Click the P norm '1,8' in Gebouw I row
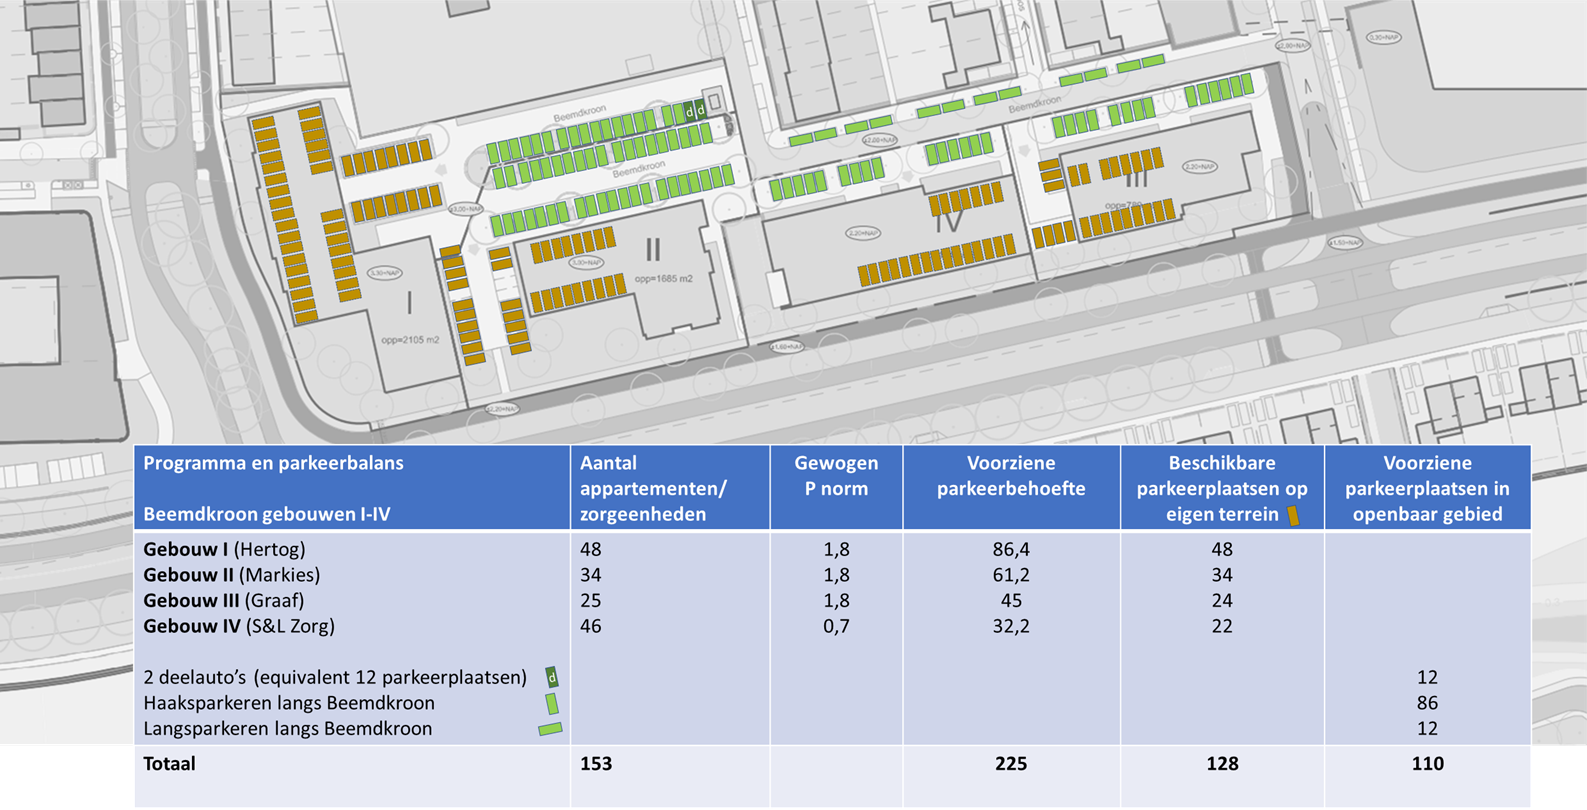The height and width of the screenshot is (810, 1587). pyautogui.click(x=836, y=549)
